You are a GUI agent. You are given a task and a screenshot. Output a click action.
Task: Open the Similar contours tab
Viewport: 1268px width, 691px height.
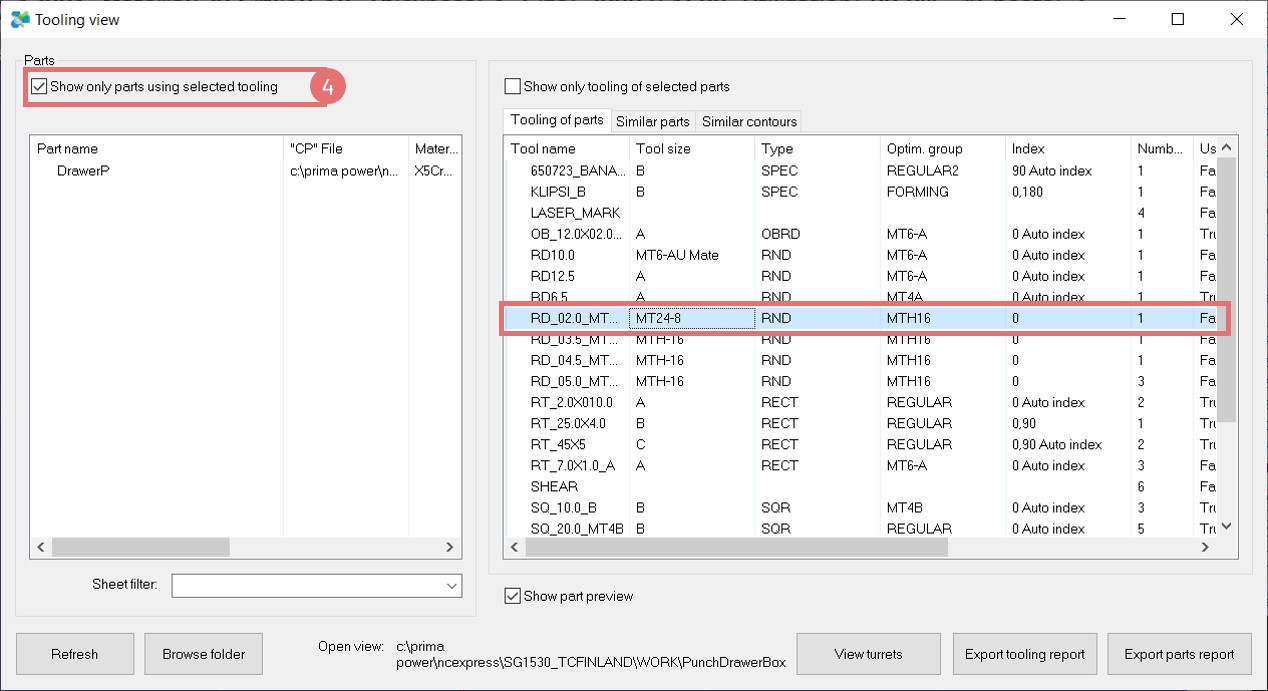pos(749,122)
